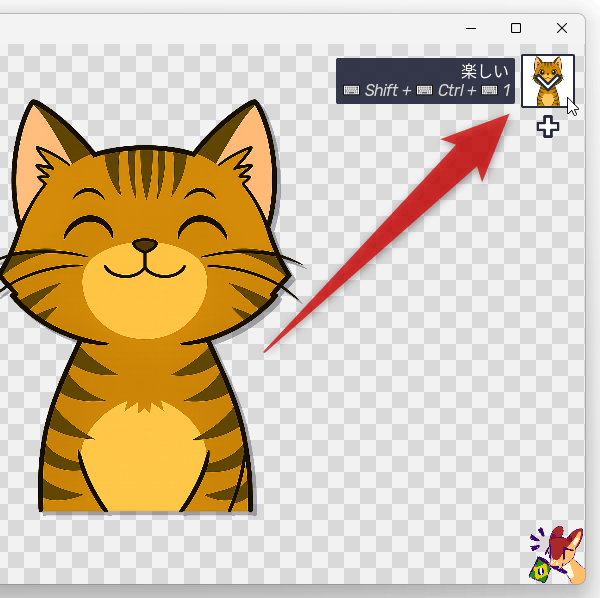The height and width of the screenshot is (598, 600).
Task: Click the red arrow's thin tail end
Action: [268, 348]
